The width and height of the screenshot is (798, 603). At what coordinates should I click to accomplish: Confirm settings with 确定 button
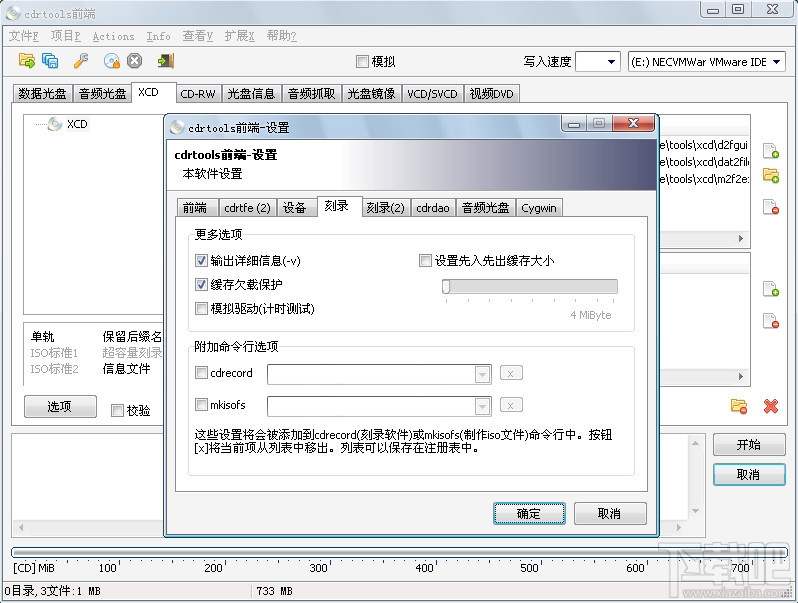point(529,513)
